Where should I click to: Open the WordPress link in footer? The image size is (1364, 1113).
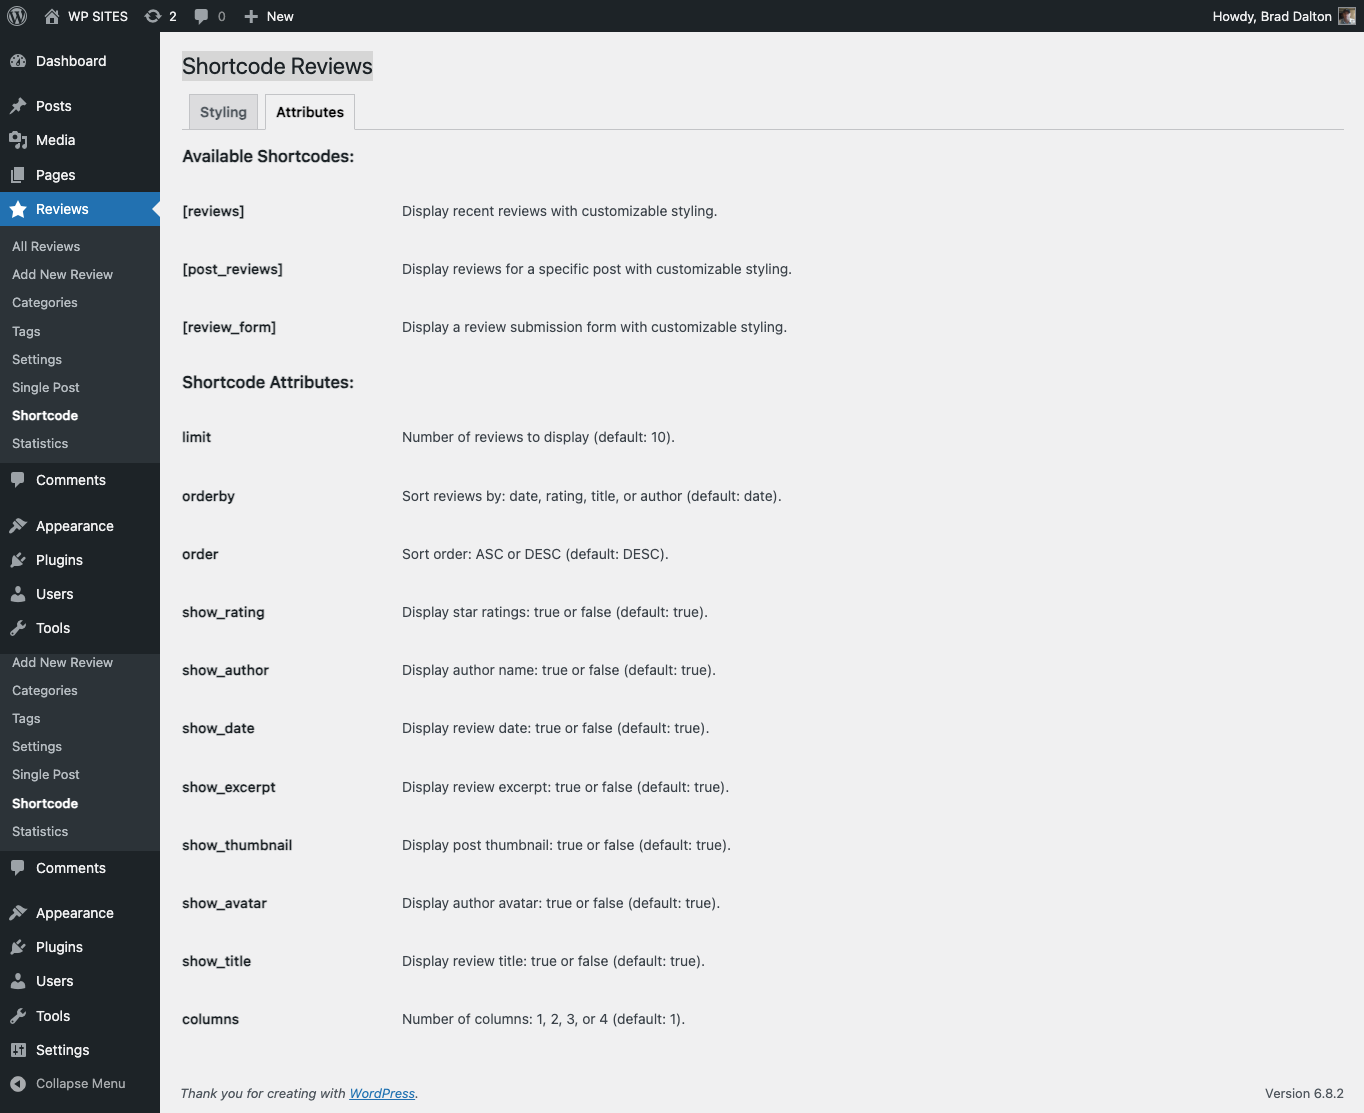[x=382, y=1094]
